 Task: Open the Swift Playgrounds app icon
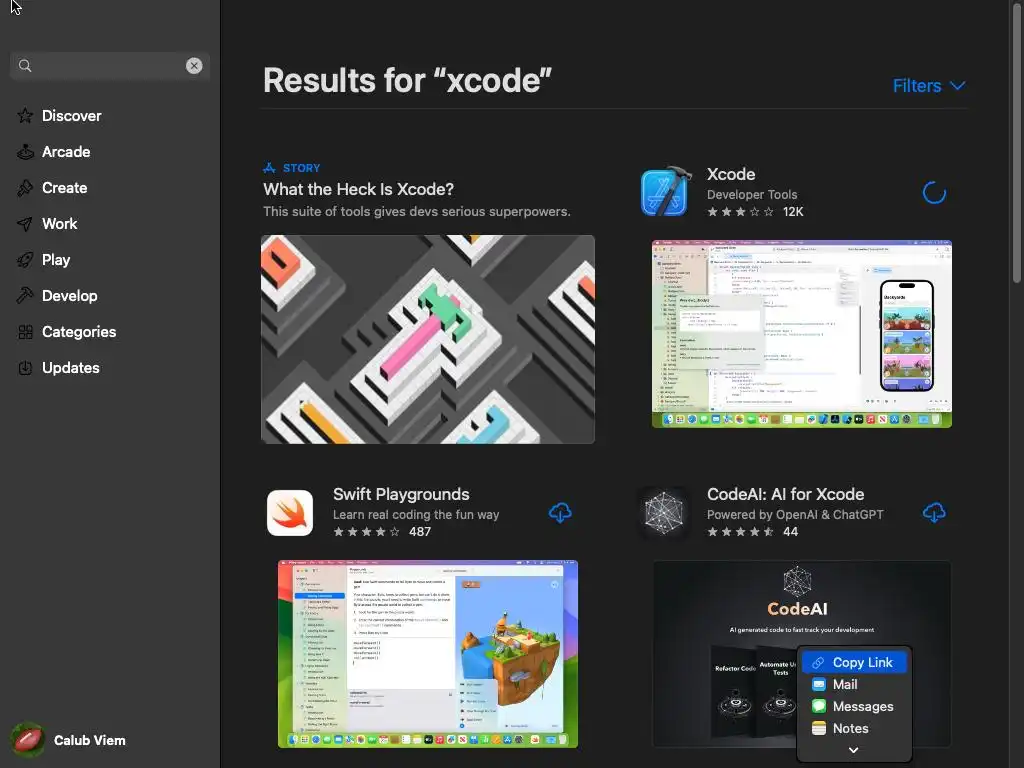[x=290, y=513]
